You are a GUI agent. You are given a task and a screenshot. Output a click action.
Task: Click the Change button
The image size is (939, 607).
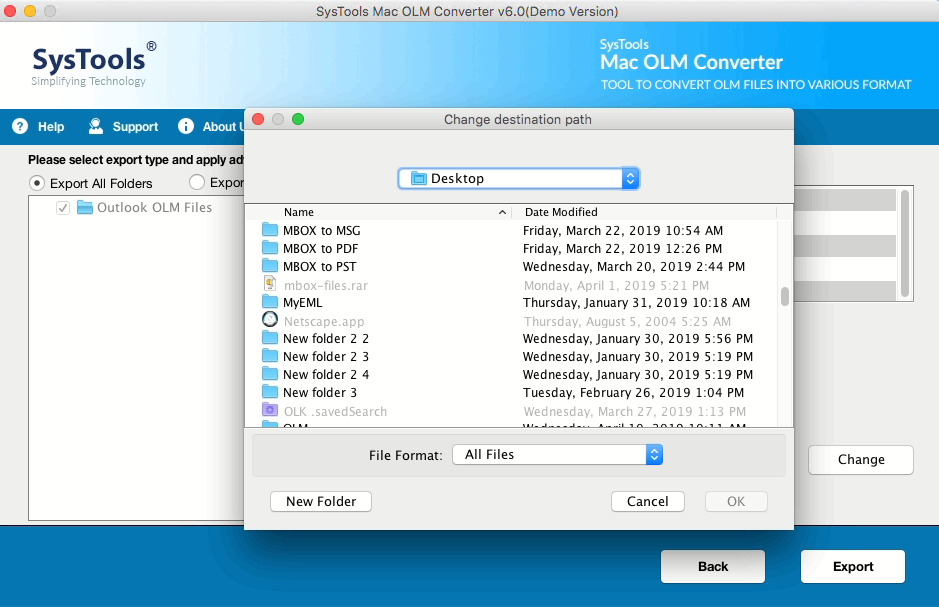(861, 460)
